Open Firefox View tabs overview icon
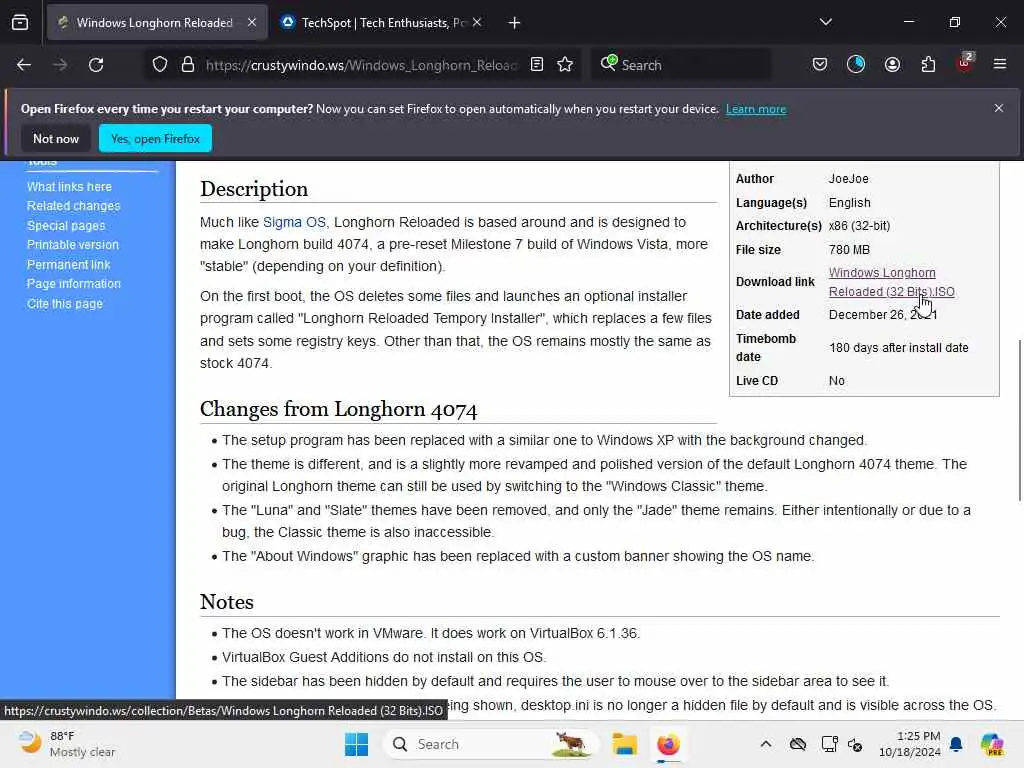The height and width of the screenshot is (768, 1024). [x=20, y=23]
